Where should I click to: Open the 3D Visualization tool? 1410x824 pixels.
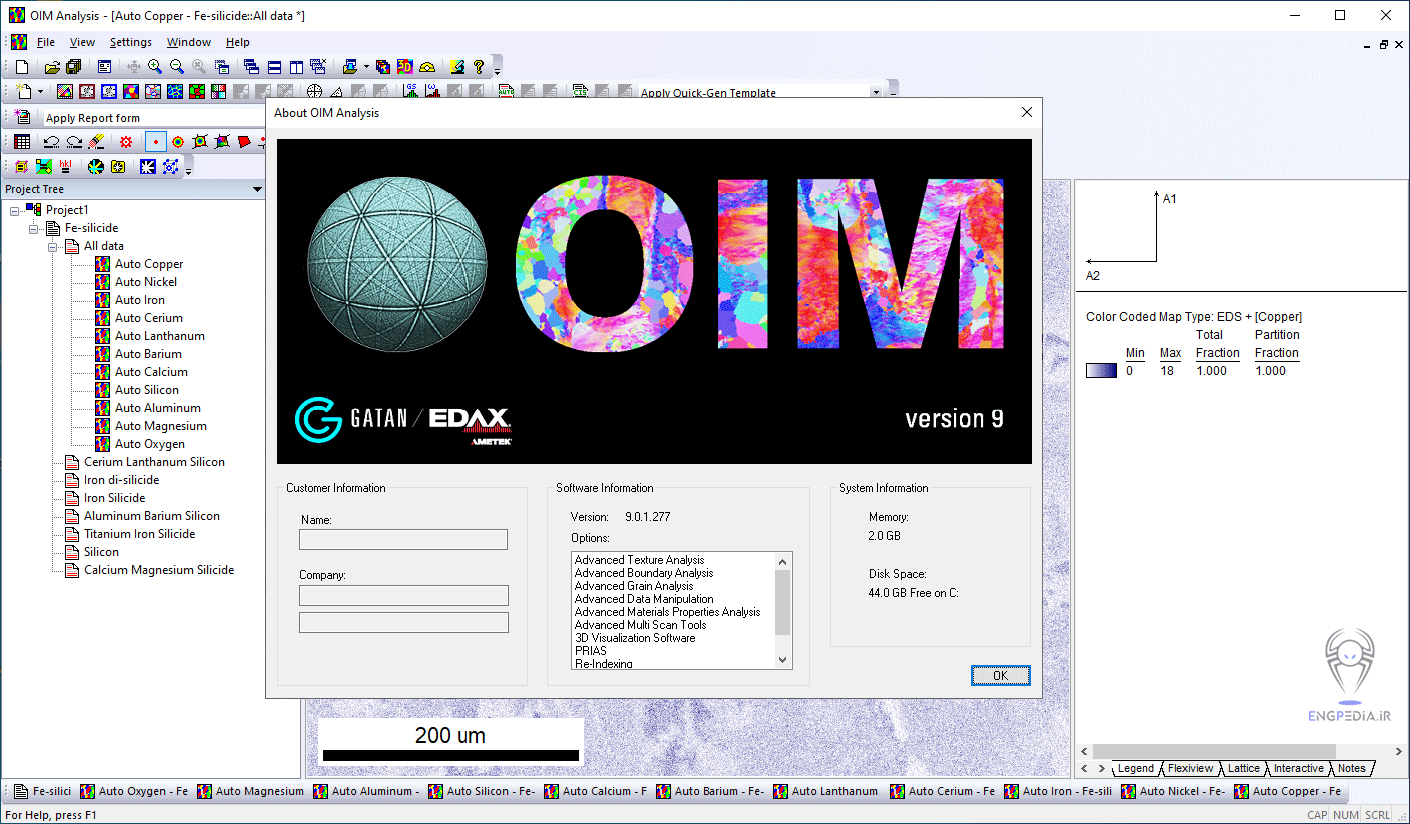click(x=403, y=66)
